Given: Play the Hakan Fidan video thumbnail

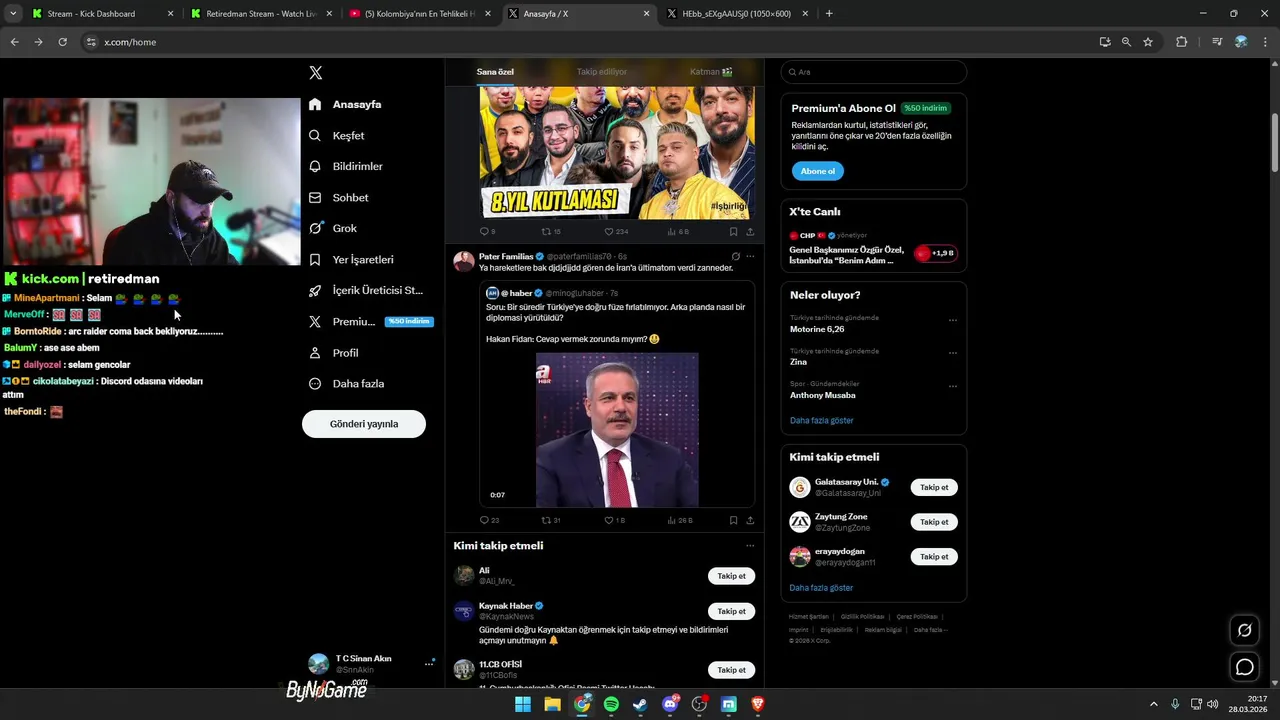Looking at the screenshot, I should click(x=617, y=430).
